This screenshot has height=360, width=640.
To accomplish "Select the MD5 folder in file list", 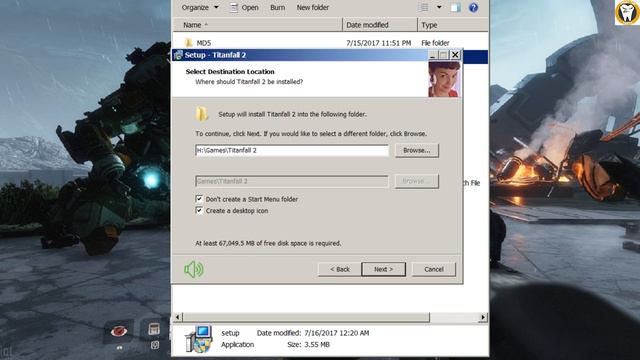I will 204,43.
